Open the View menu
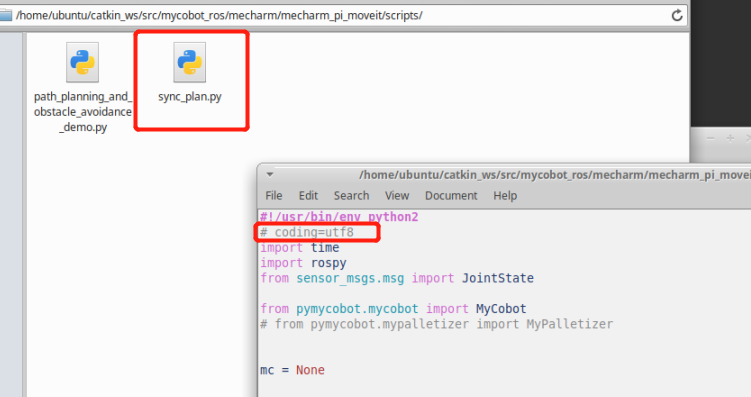Image resolution: width=751 pixels, height=397 pixels. [397, 195]
